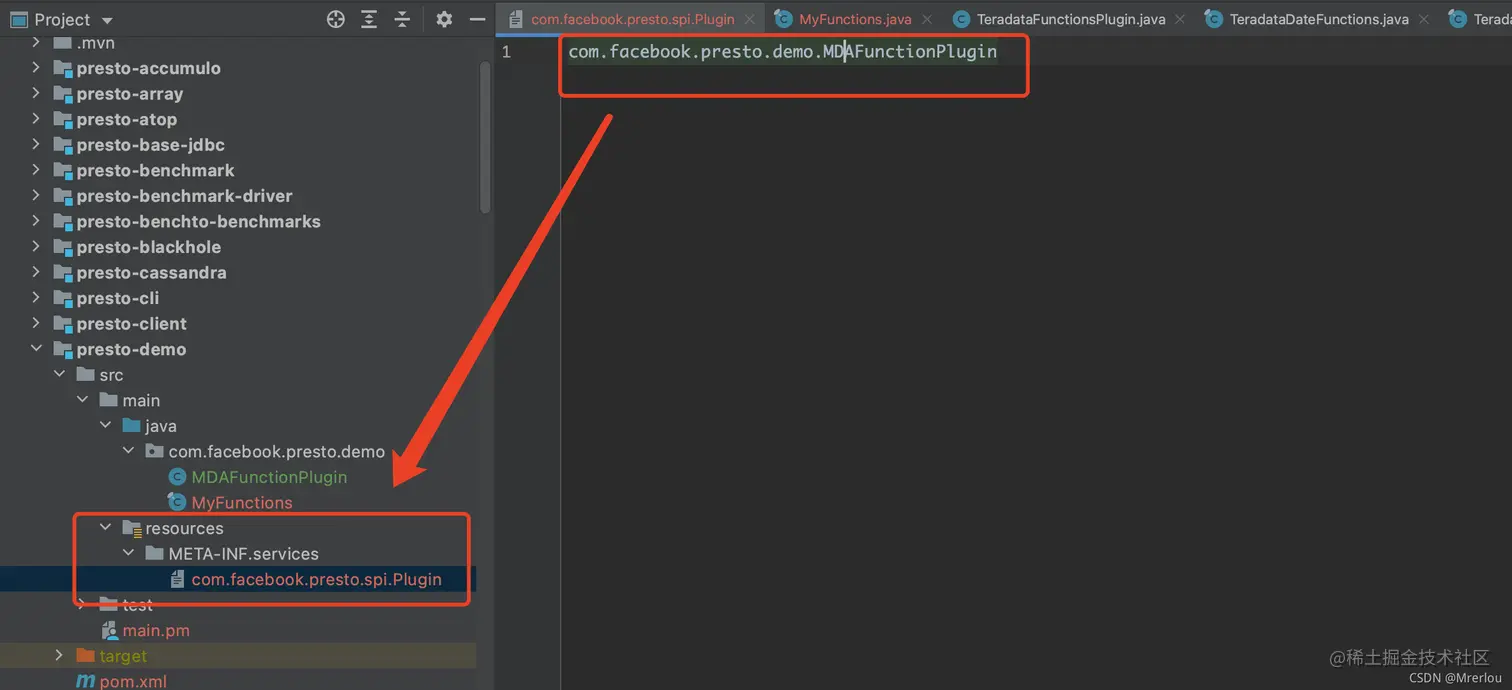Click in editor line 1 text

[782, 51]
